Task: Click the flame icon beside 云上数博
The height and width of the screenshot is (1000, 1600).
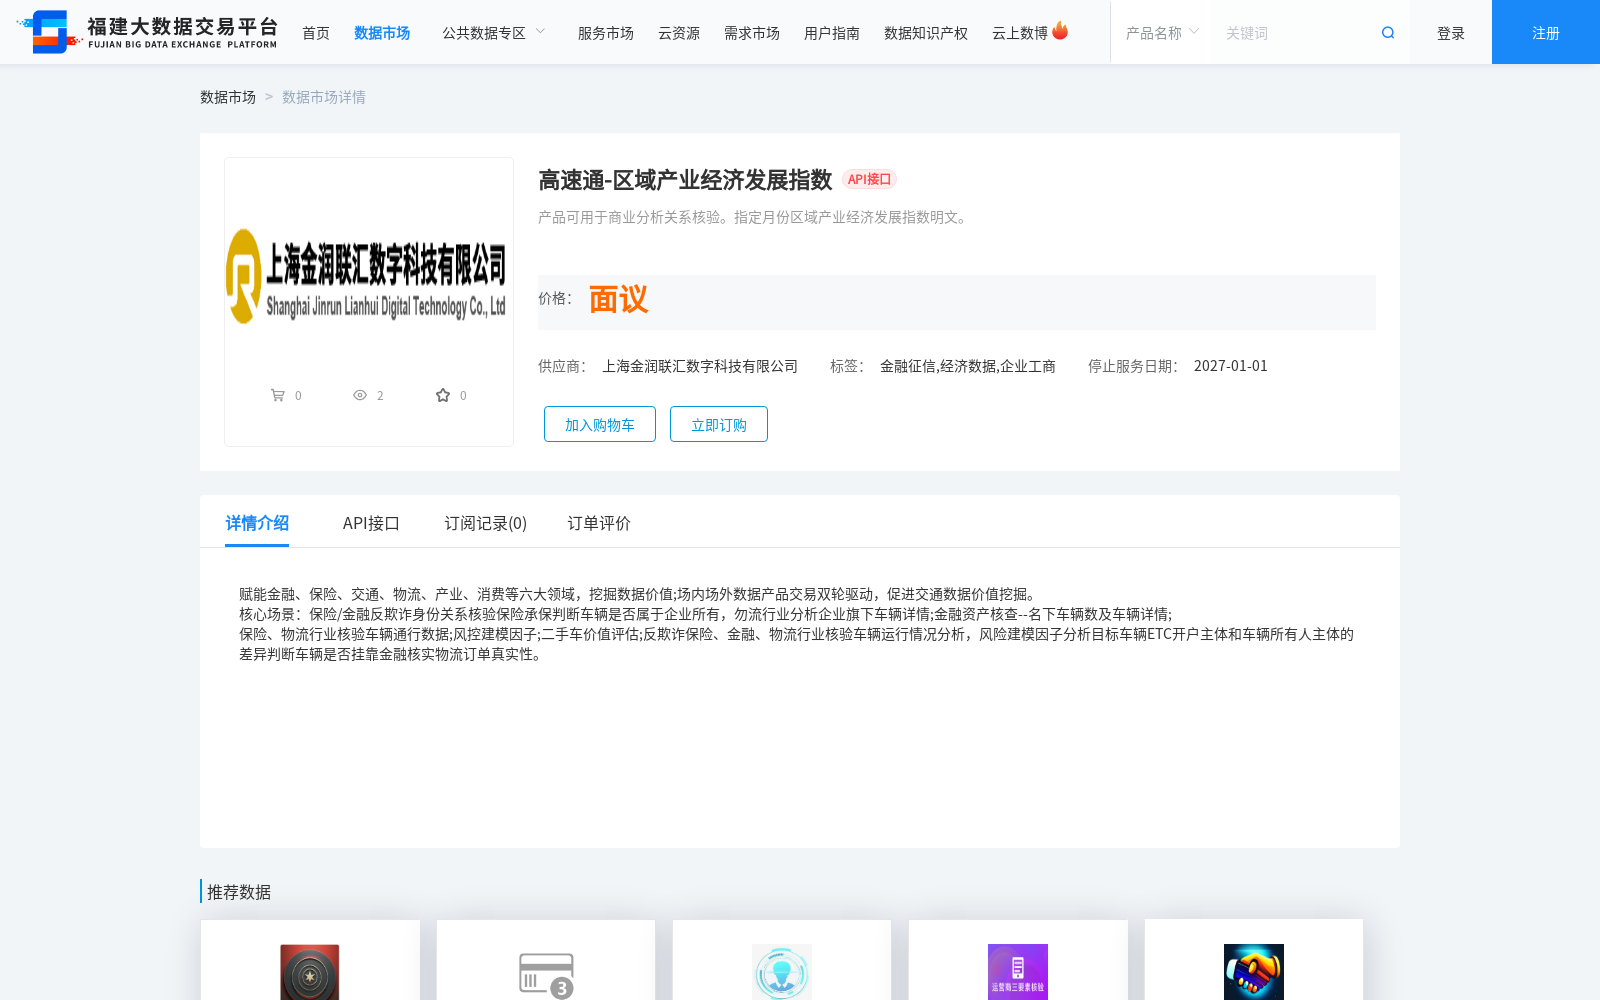Action: [1060, 31]
